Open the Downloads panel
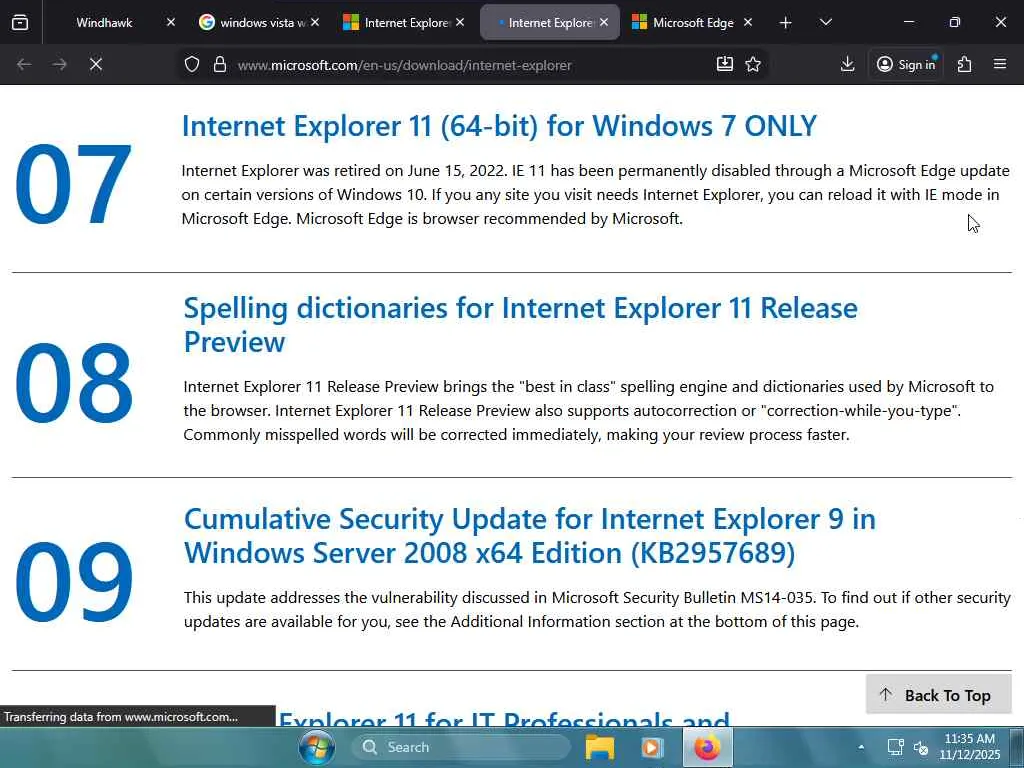The width and height of the screenshot is (1024, 768). click(847, 64)
